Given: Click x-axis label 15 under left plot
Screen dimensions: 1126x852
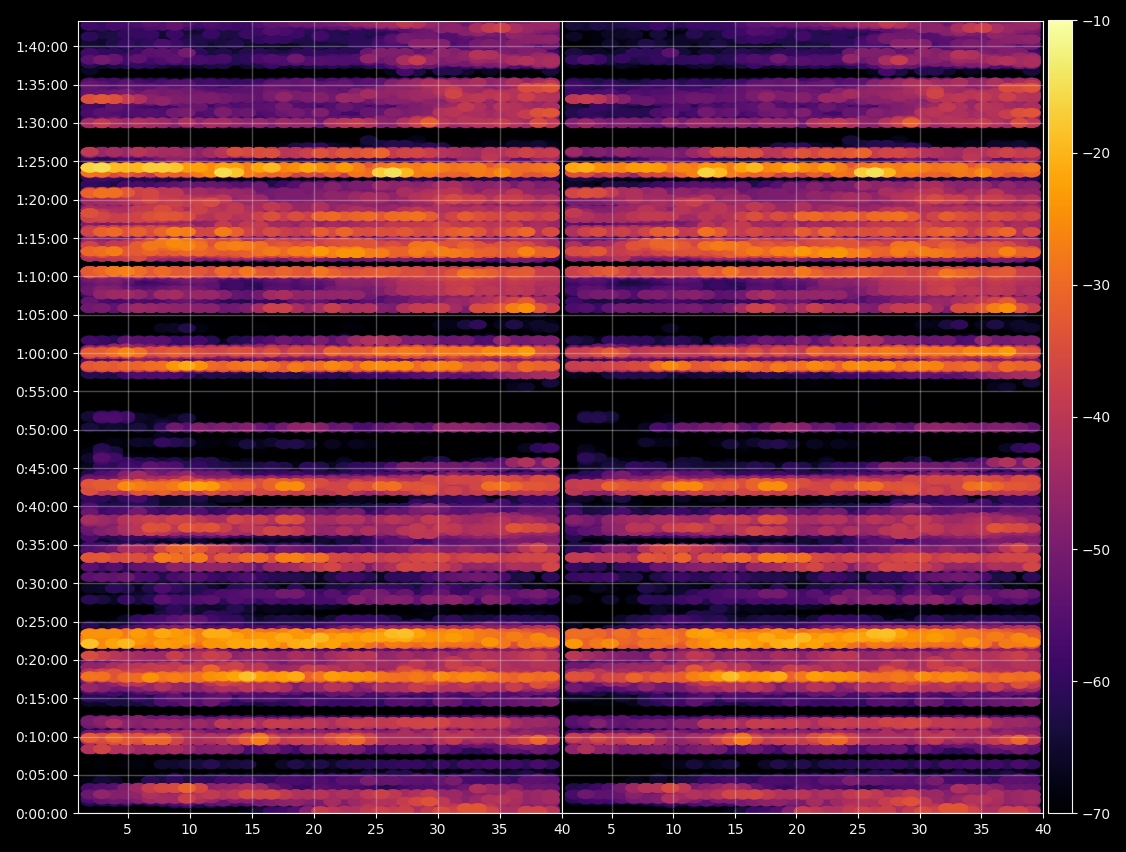Looking at the screenshot, I should (x=252, y=829).
